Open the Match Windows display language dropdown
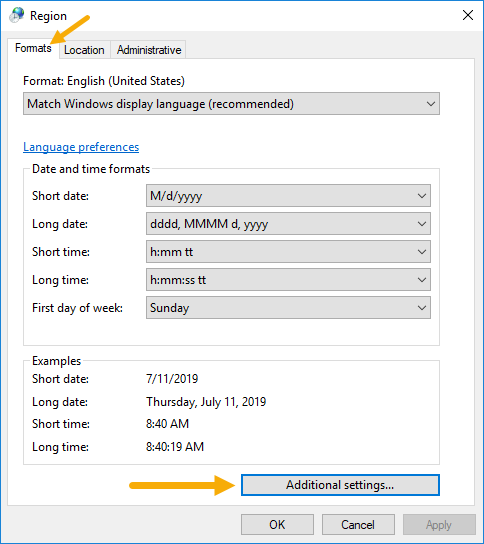This screenshot has width=484, height=544. (x=231, y=104)
